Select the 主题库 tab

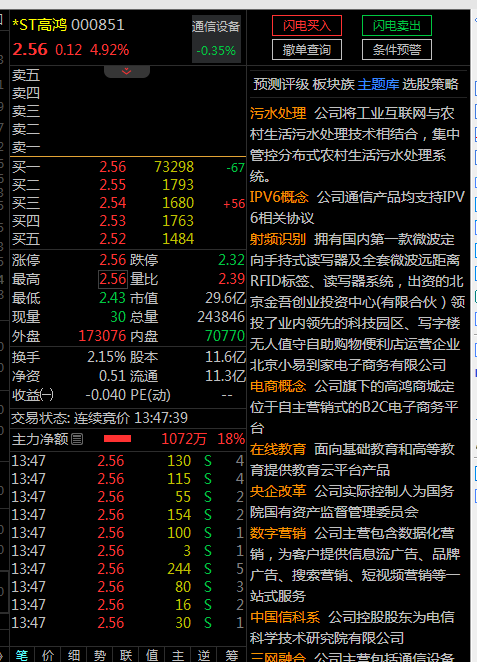[378, 84]
